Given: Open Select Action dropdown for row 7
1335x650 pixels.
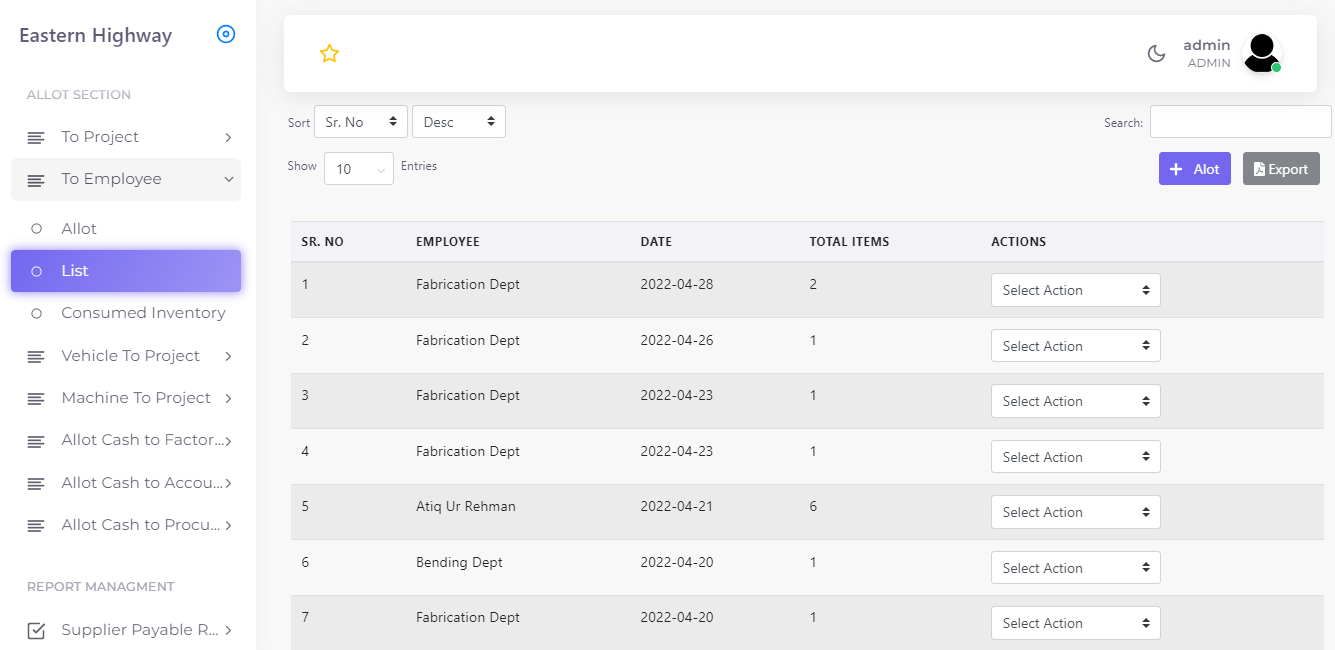Looking at the screenshot, I should (1076, 623).
